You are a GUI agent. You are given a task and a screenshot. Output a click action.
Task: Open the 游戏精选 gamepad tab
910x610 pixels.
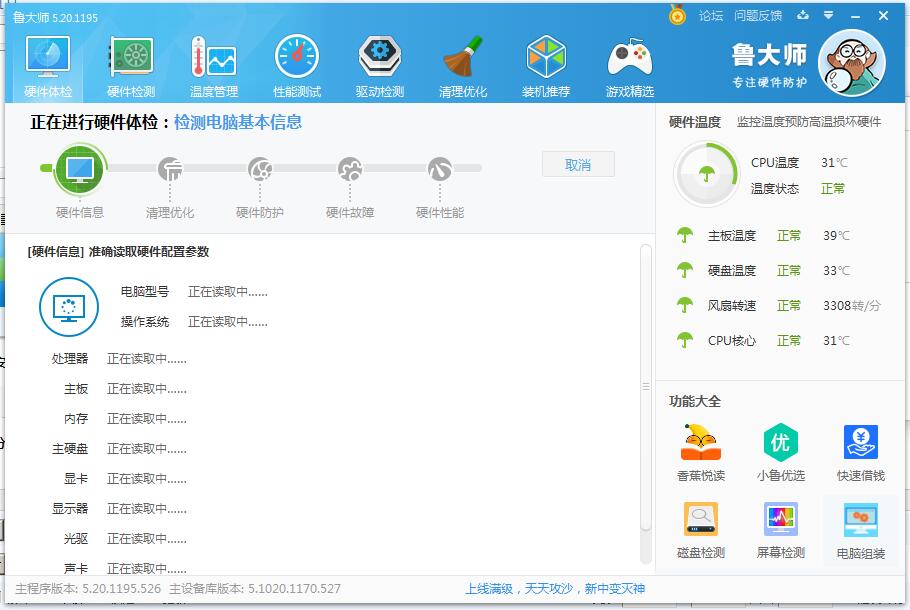(x=630, y=67)
